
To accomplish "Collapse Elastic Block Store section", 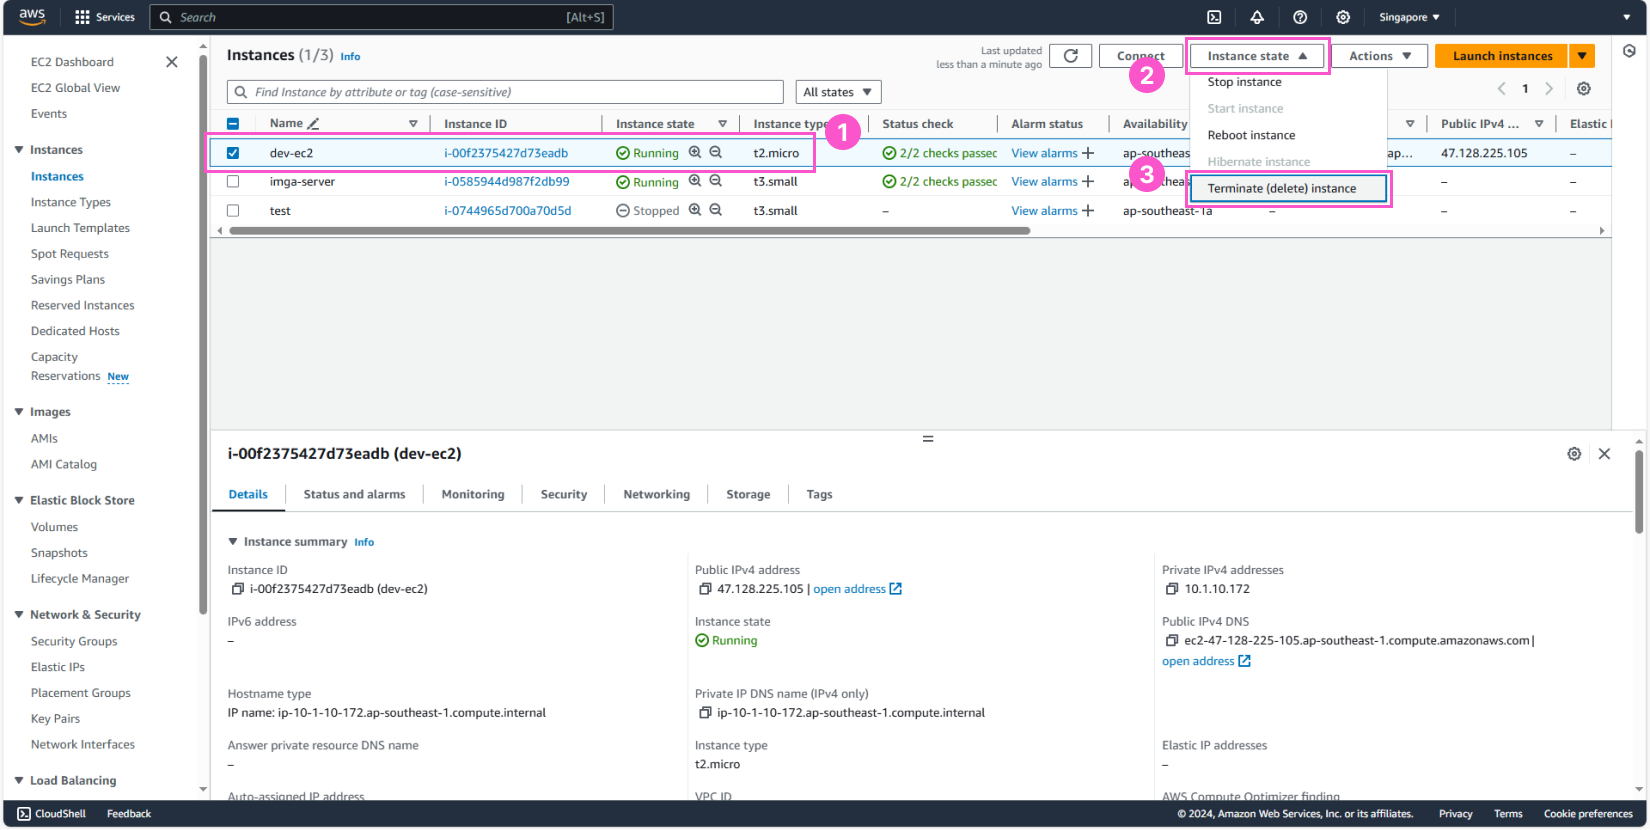I will click(x=19, y=500).
